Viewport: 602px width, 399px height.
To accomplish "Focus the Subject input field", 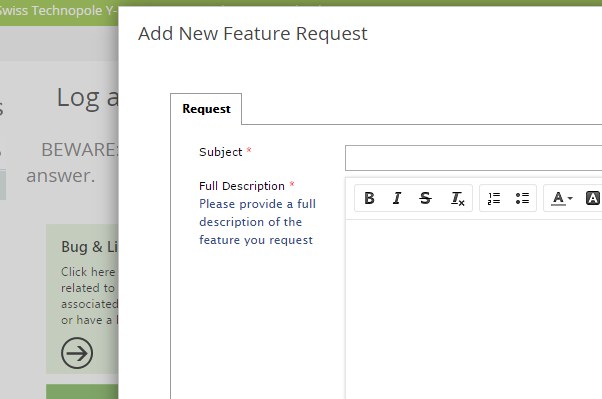I will tap(473, 158).
